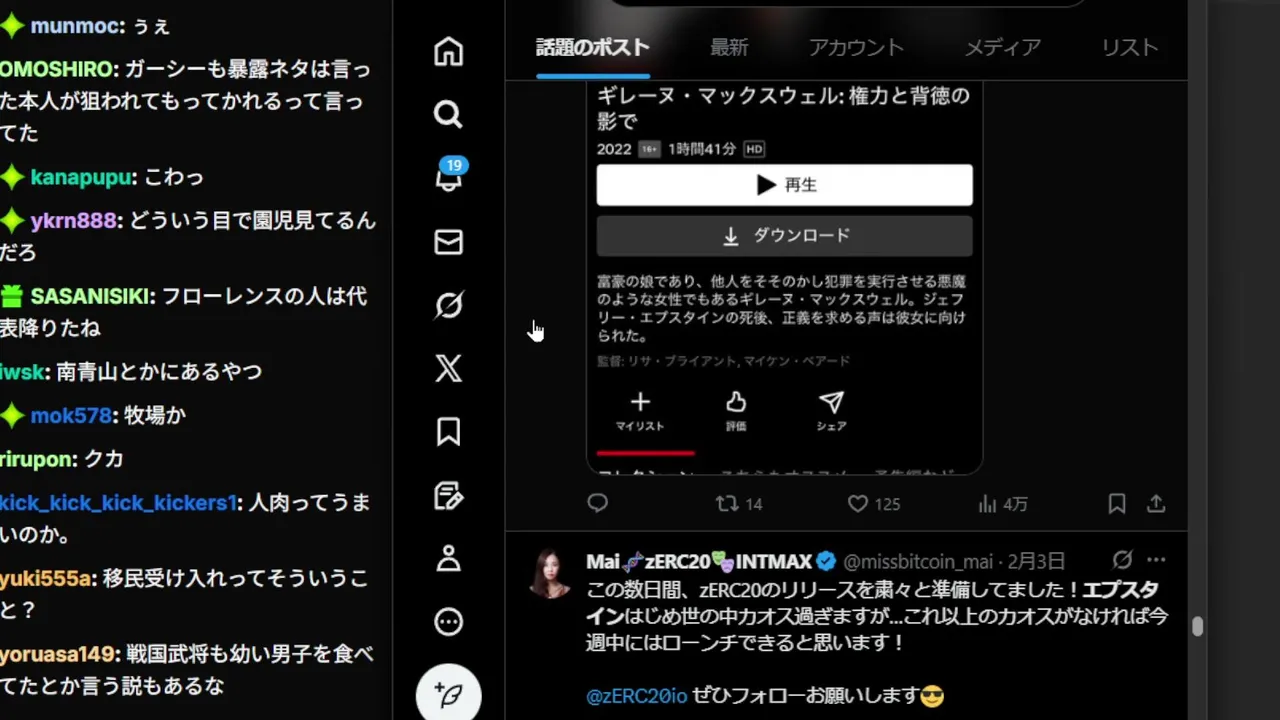The height and width of the screenshot is (720, 1280).
Task: Click Grok icon on Mai's post
Action: pyautogui.click(x=1122, y=560)
